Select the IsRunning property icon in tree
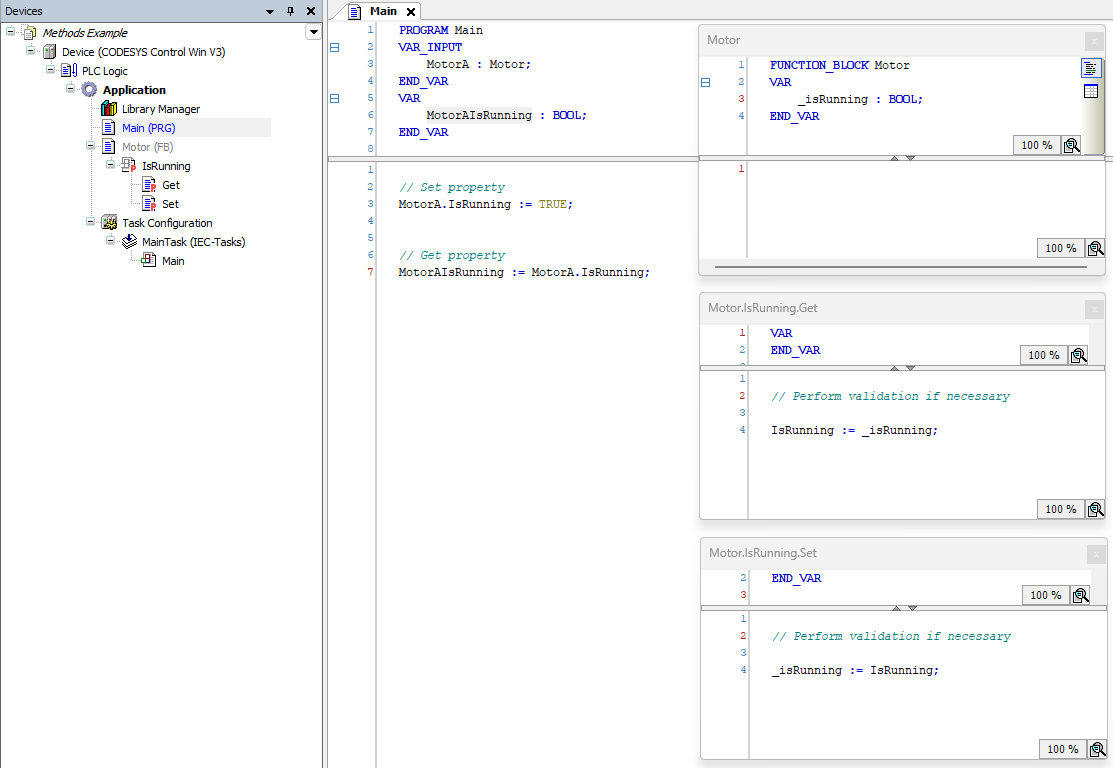Image resolution: width=1113 pixels, height=768 pixels. [x=128, y=165]
